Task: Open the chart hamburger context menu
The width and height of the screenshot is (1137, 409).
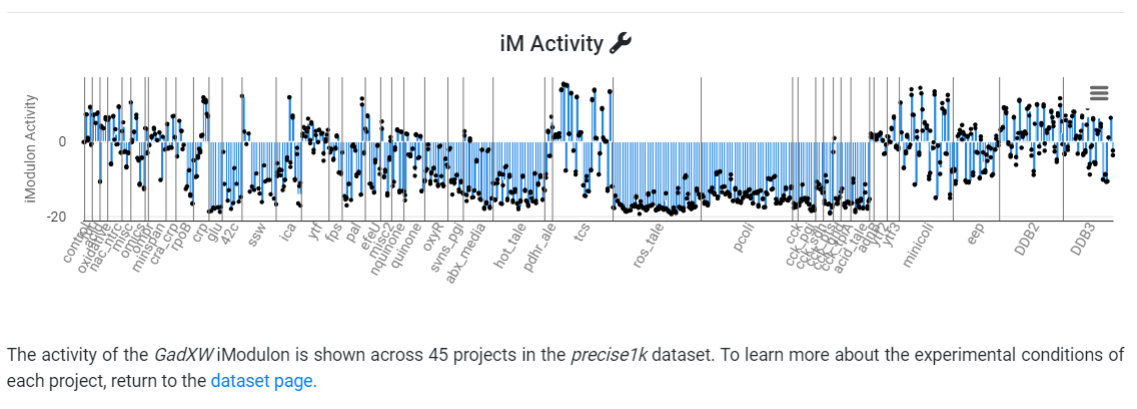Action: pos(1099,93)
